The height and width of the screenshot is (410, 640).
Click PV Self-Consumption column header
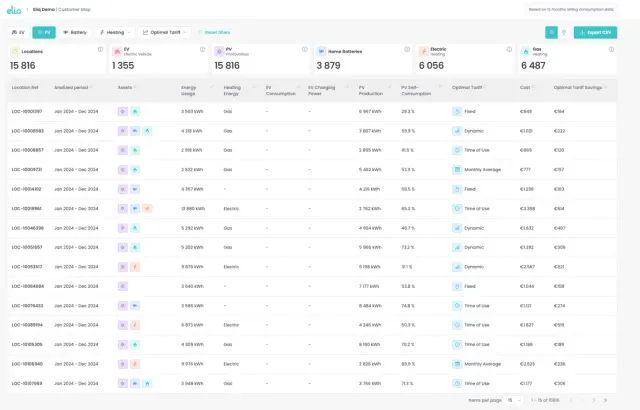pyautogui.click(x=416, y=91)
